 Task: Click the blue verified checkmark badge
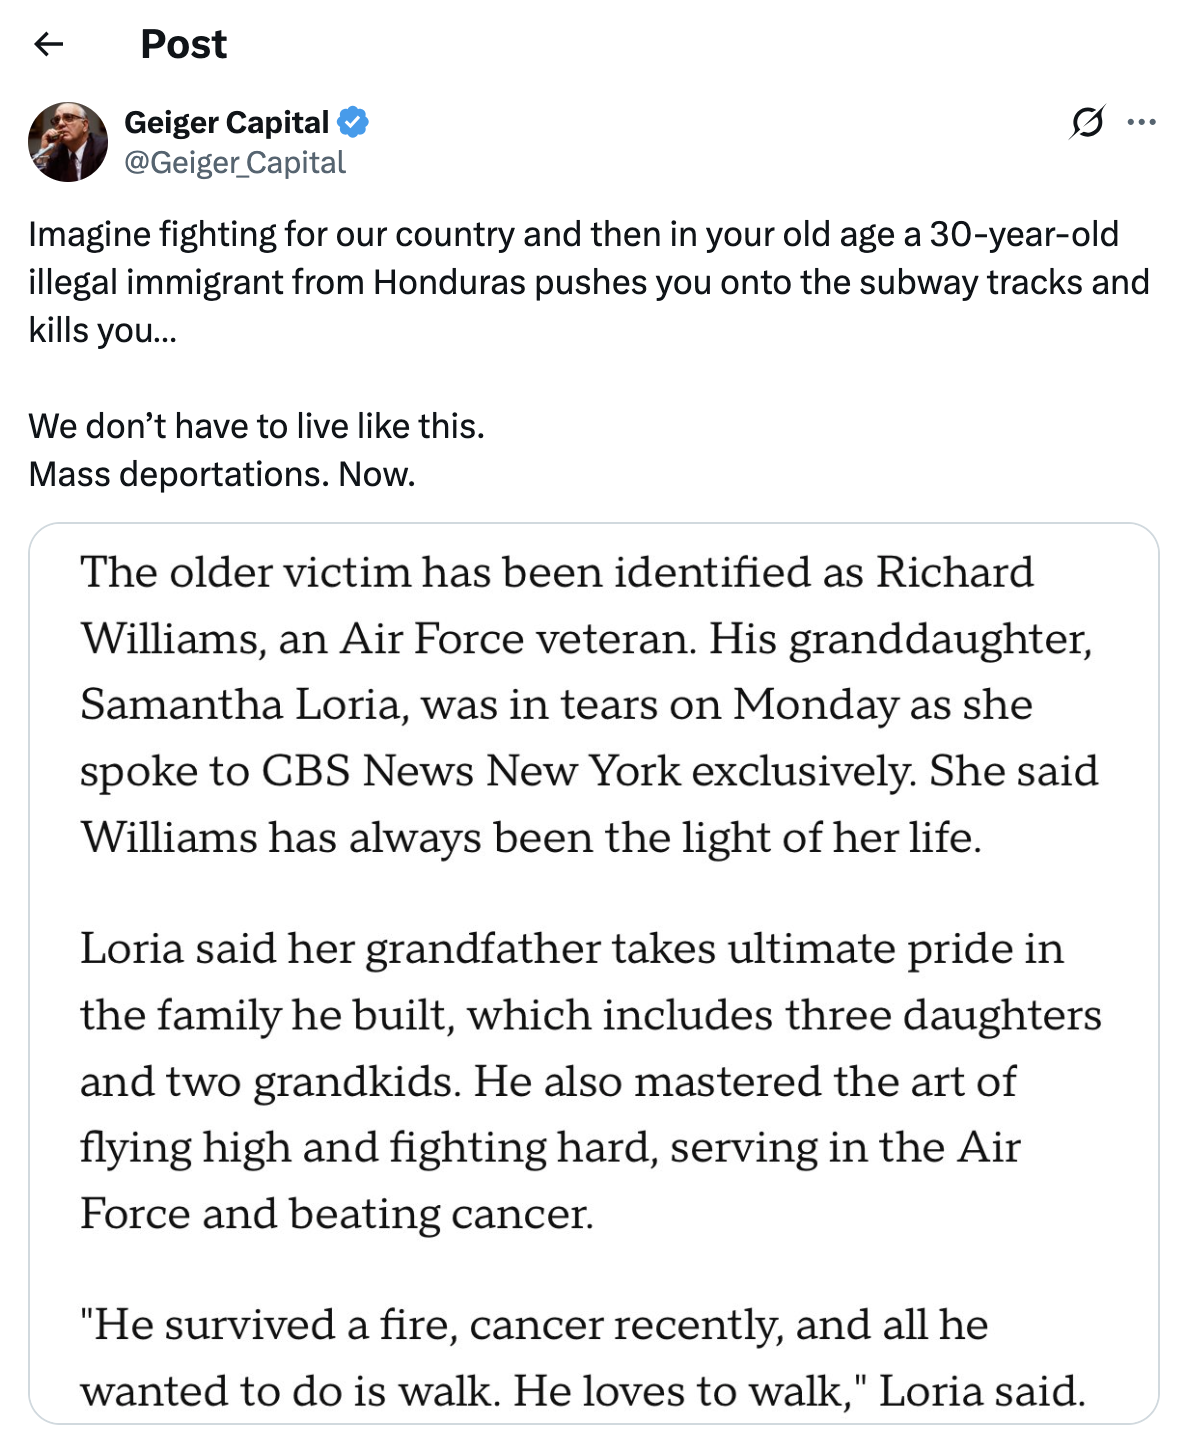point(352,122)
